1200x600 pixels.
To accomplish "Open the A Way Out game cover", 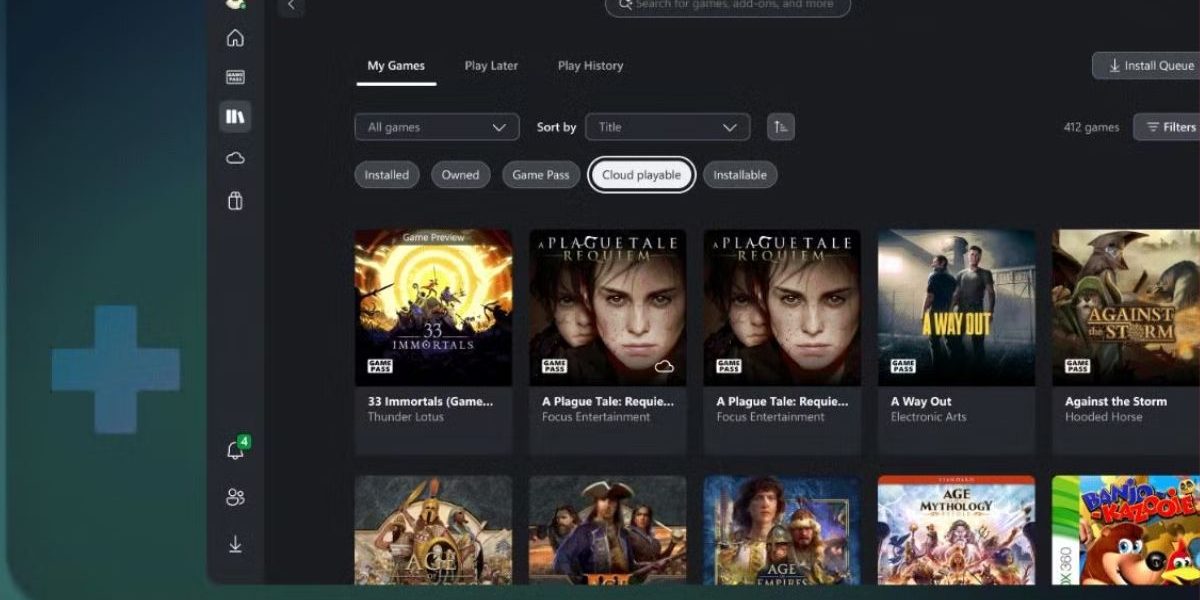I will 957,307.
